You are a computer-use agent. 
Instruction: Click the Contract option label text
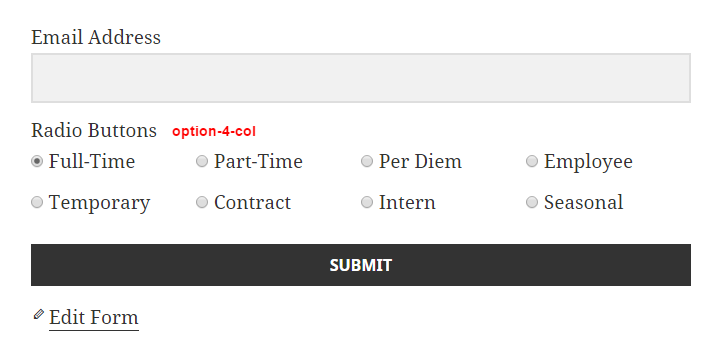tap(252, 202)
